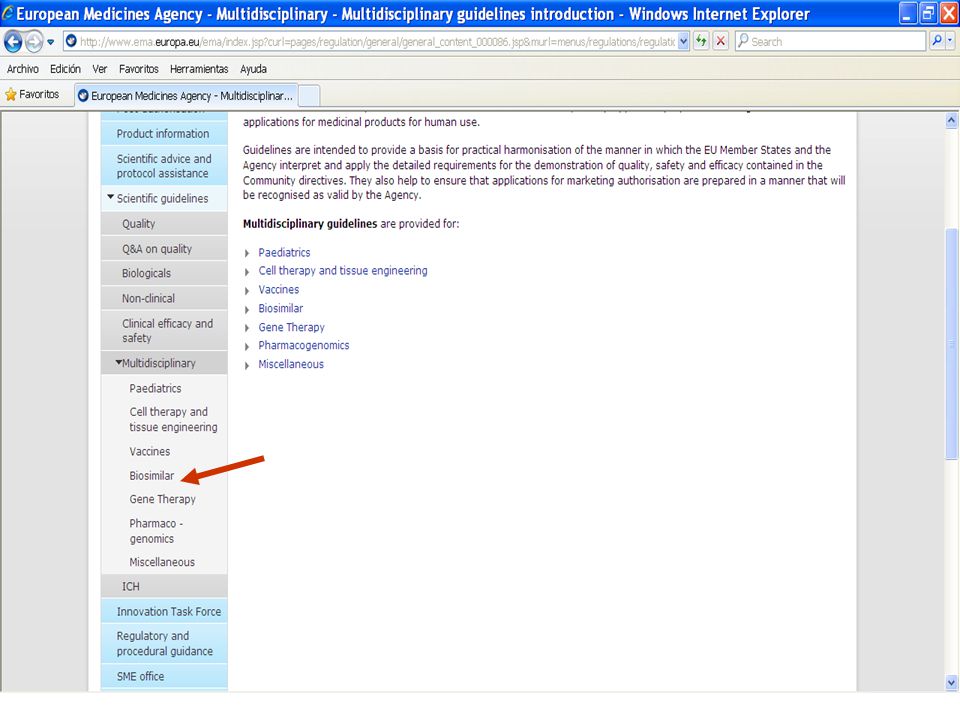This screenshot has width=960, height=720.
Task: Open Quality in sidebar
Action: pos(163,223)
